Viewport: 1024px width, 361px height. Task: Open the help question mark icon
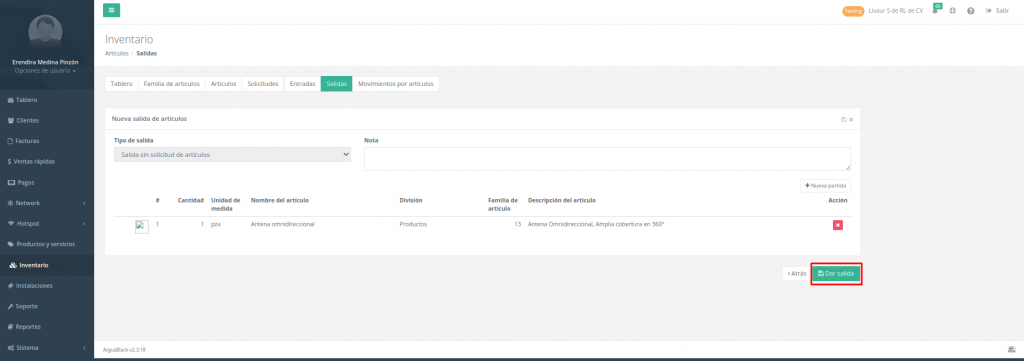coord(970,11)
